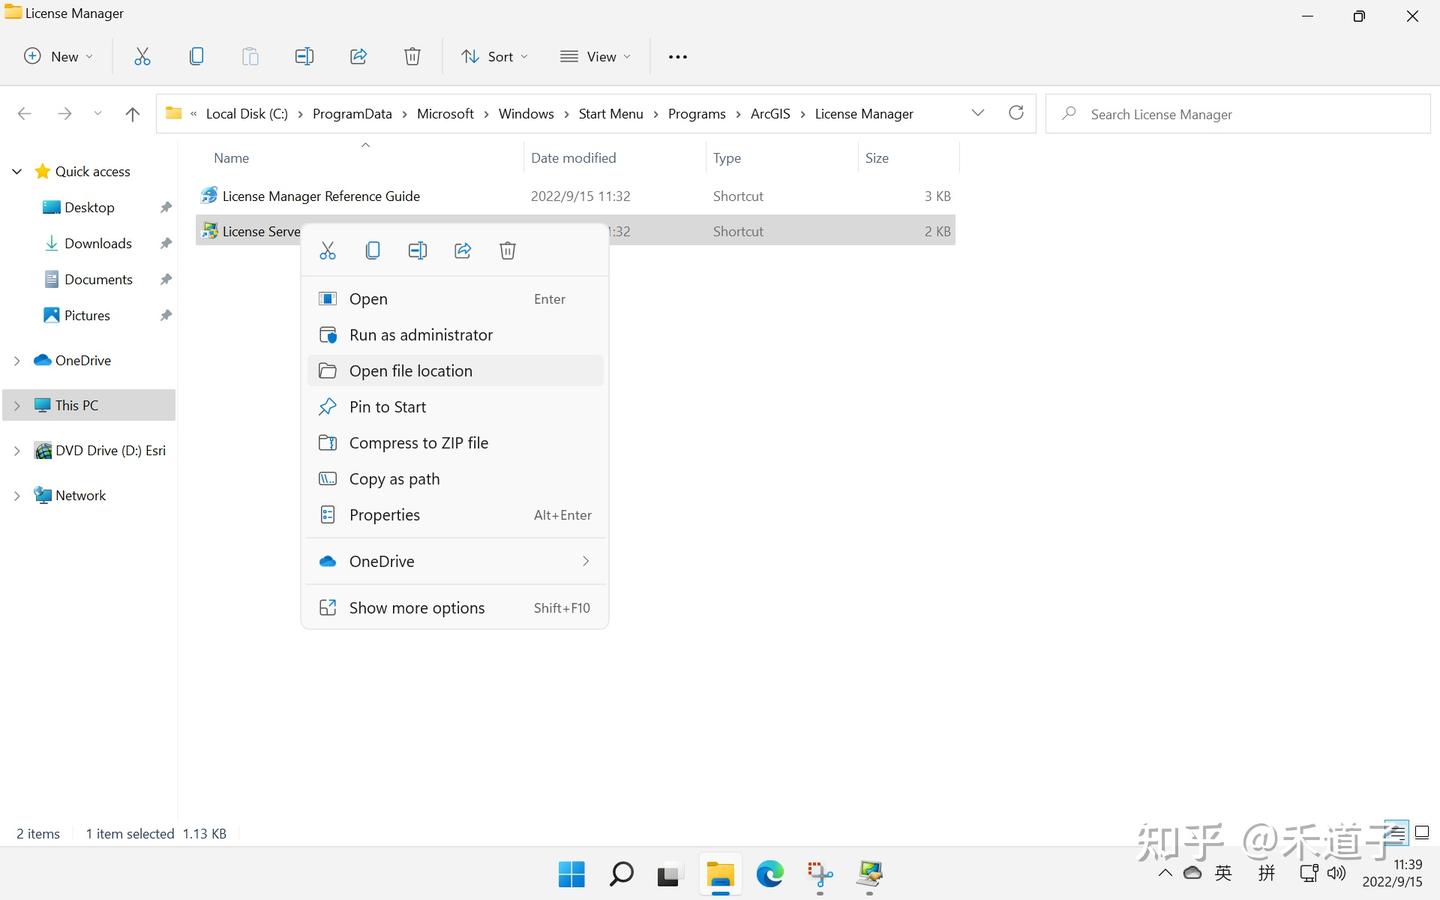Choose Run as administrator from context menu

[421, 334]
